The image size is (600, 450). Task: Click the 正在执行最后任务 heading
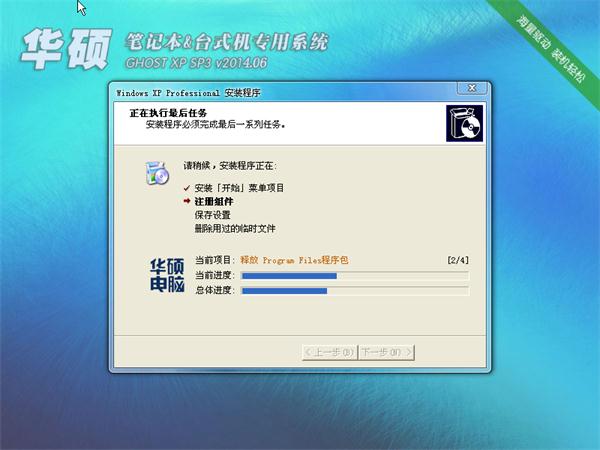click(170, 113)
